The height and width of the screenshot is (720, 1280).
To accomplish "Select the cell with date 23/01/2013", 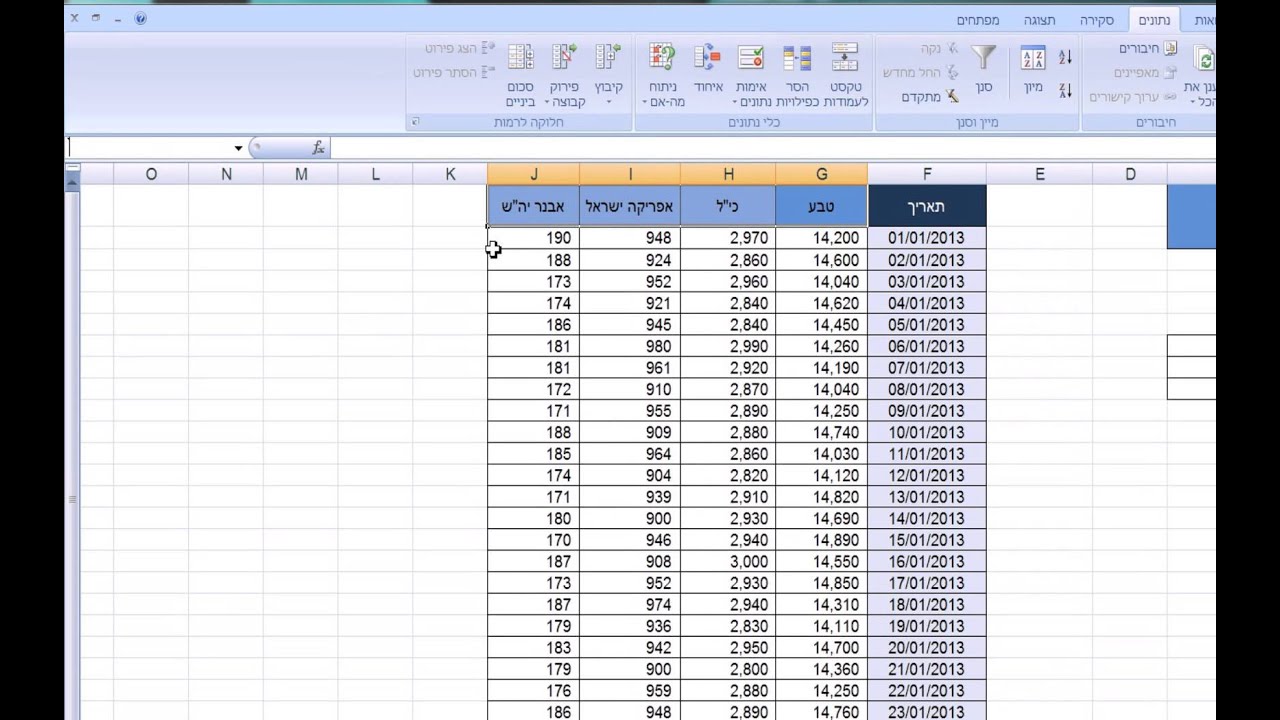I will point(927,712).
